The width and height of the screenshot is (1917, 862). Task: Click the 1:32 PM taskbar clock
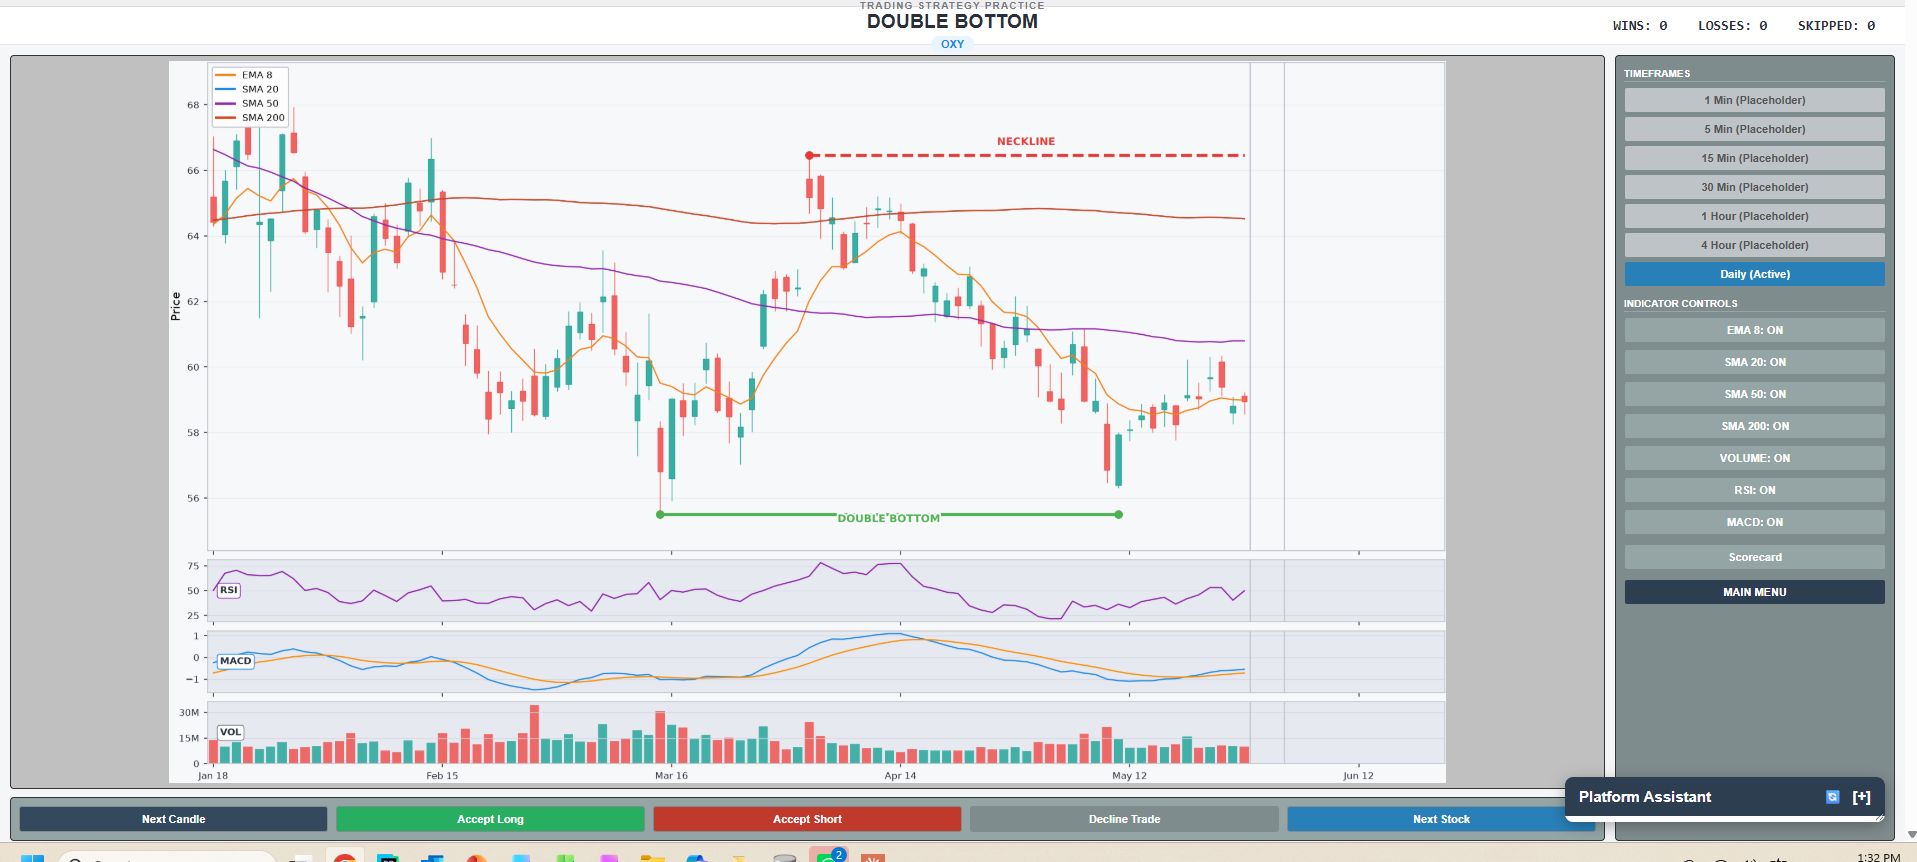coord(1878,857)
